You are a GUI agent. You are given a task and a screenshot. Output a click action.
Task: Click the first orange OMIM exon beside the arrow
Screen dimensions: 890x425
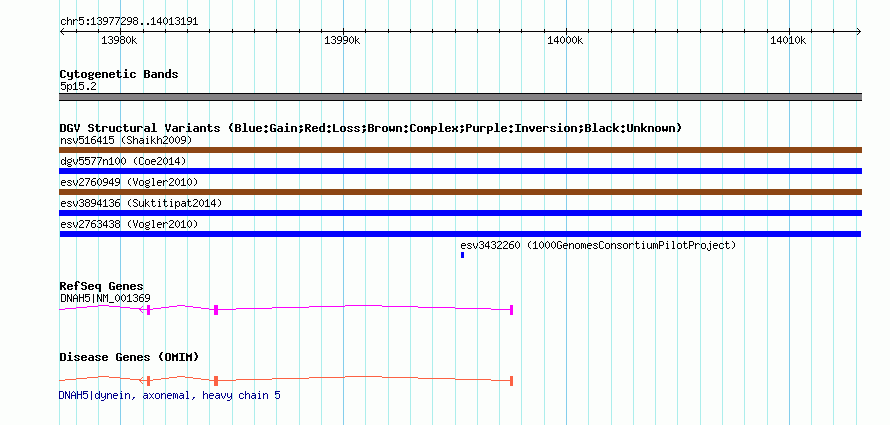click(x=148, y=381)
